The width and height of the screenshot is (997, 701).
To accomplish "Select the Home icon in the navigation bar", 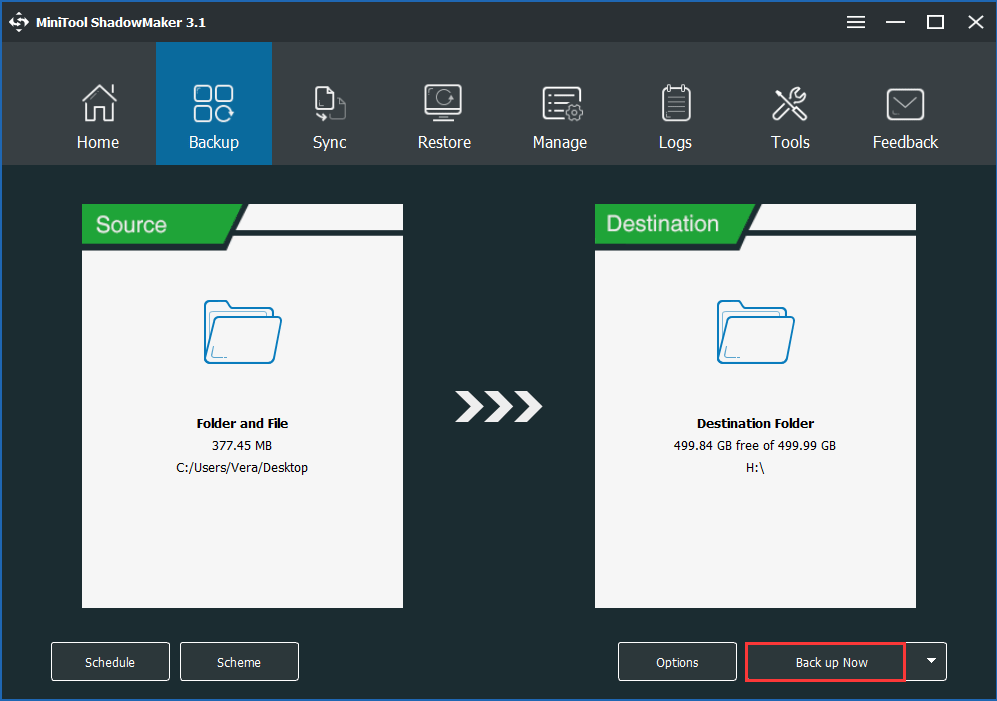I will pyautogui.click(x=98, y=103).
